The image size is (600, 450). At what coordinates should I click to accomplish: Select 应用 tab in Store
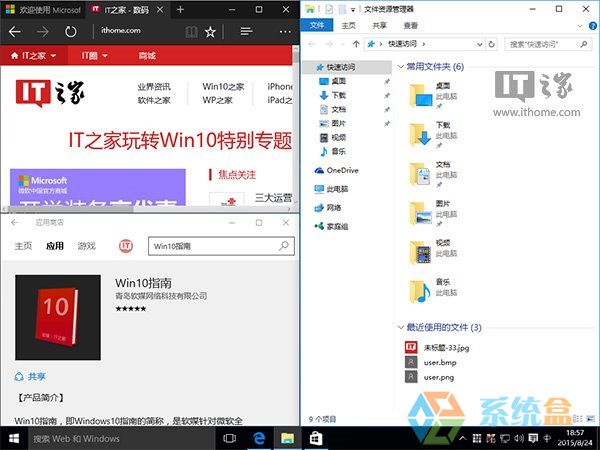[55, 246]
